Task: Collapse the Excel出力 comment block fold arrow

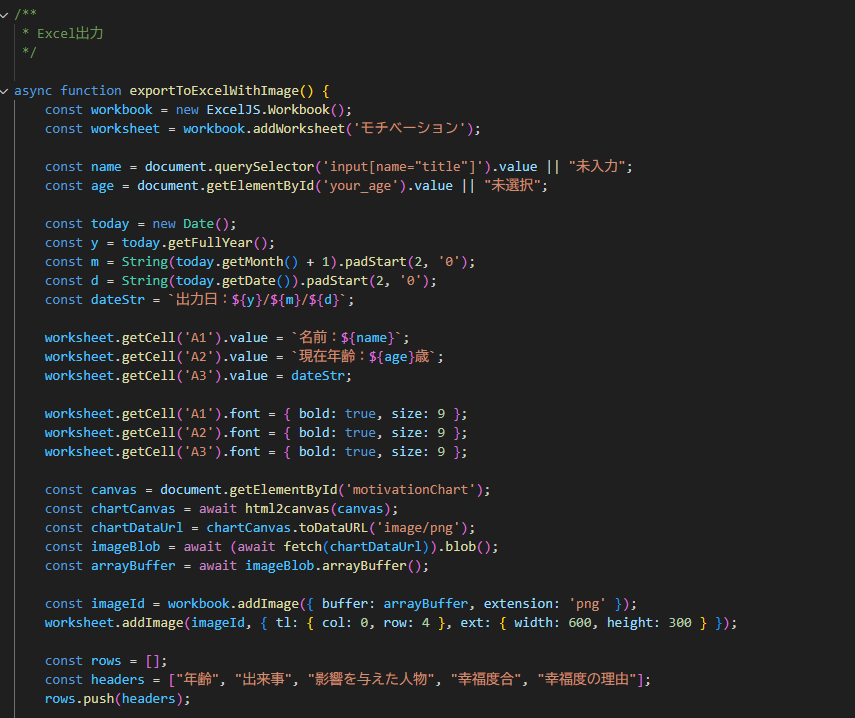Action: [5, 14]
